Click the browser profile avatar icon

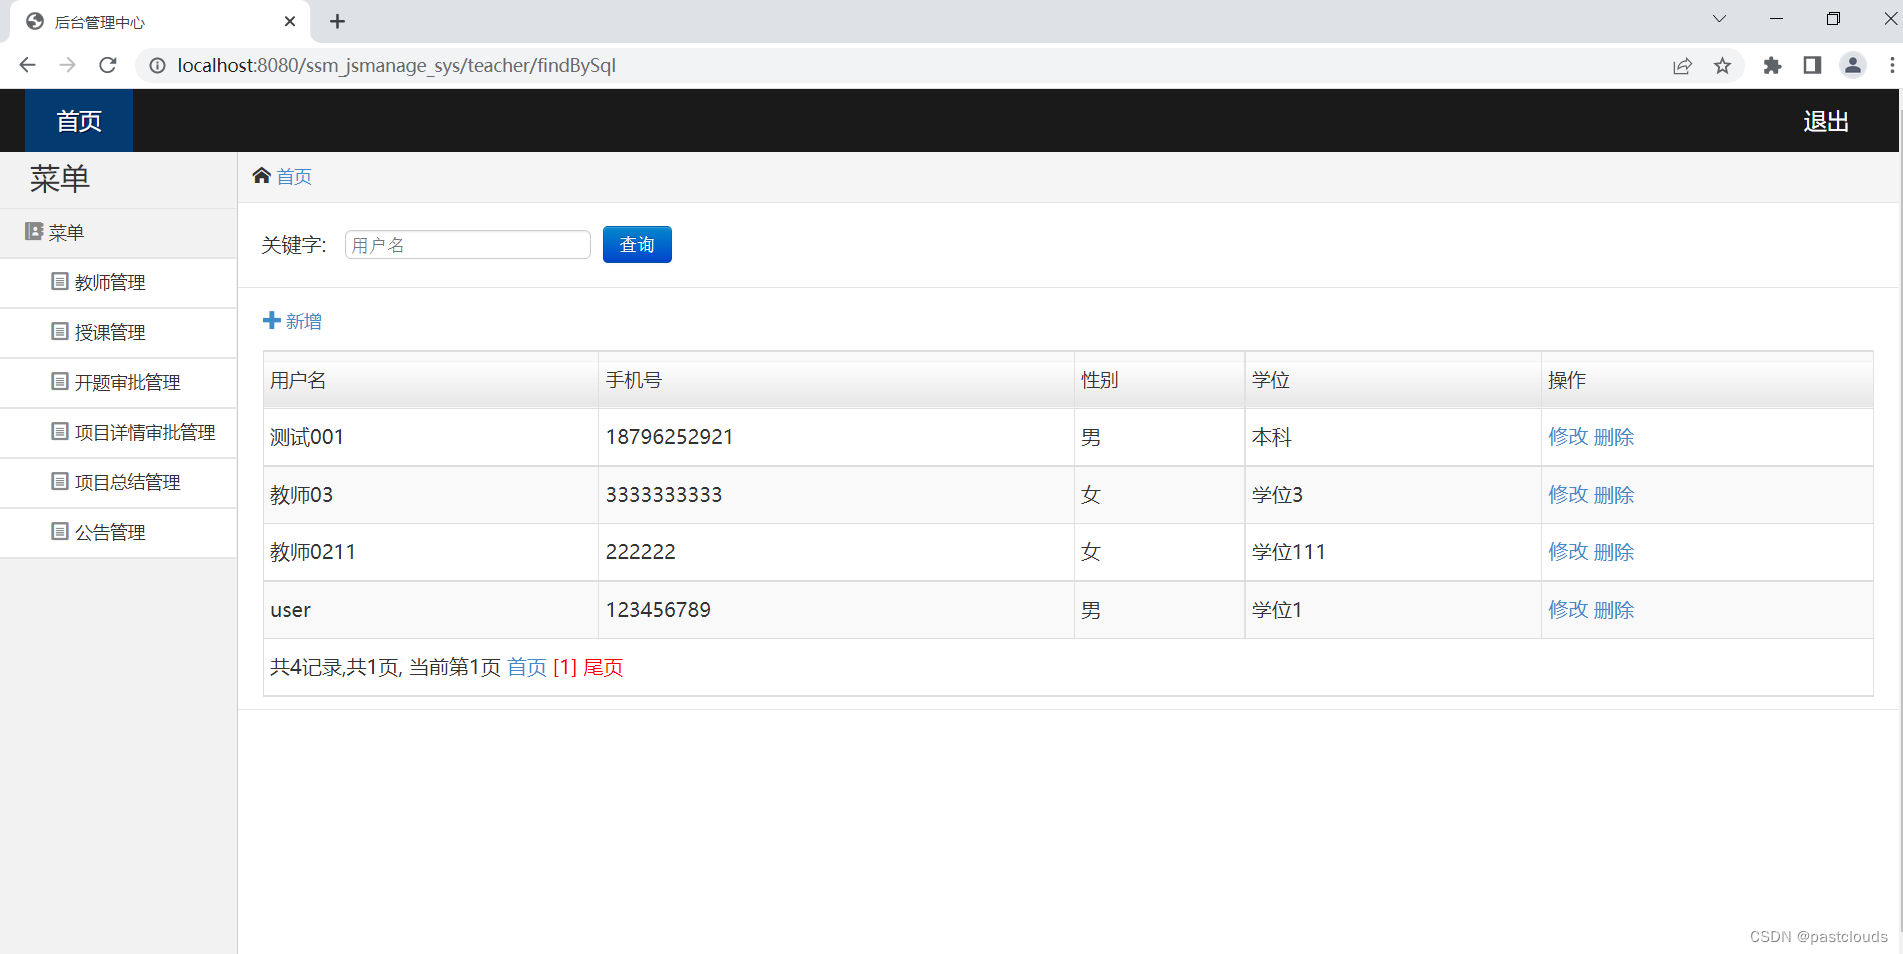1853,65
